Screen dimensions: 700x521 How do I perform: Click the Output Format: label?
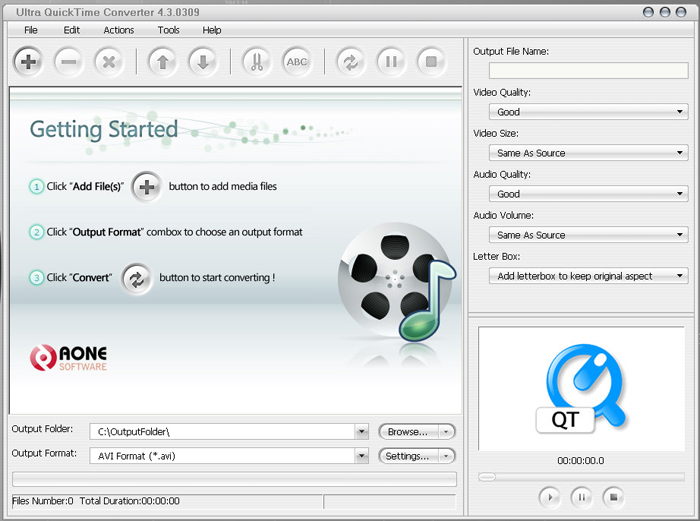coord(44,453)
